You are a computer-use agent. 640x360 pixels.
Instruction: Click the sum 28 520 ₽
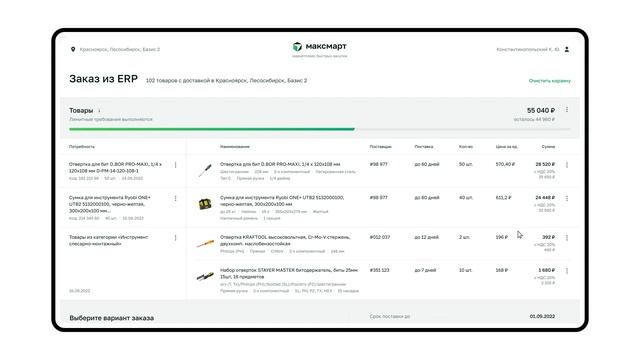(x=545, y=164)
